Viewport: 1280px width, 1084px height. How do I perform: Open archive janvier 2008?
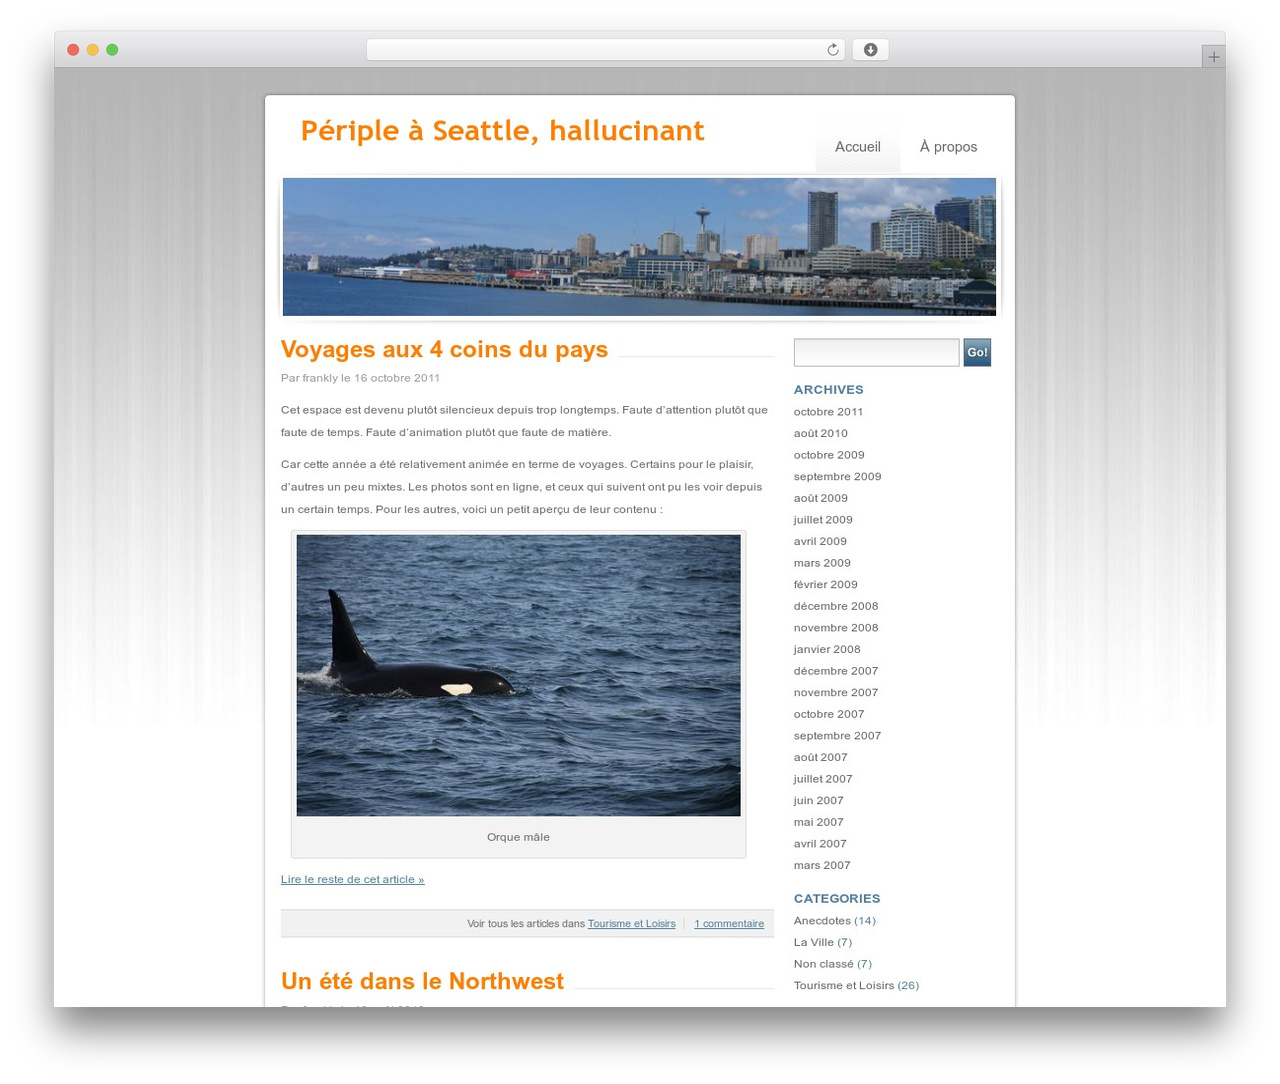pyautogui.click(x=827, y=649)
